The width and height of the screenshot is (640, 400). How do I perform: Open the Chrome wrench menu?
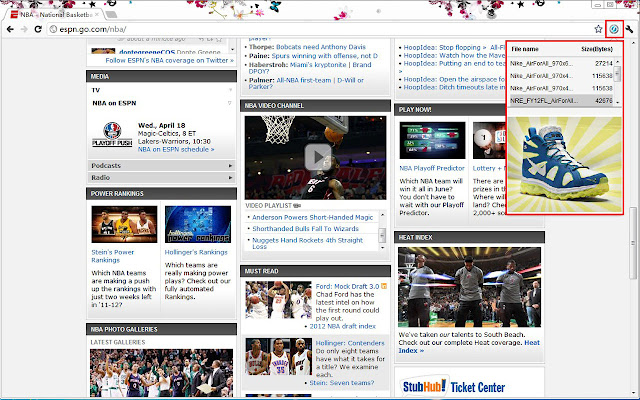click(629, 29)
